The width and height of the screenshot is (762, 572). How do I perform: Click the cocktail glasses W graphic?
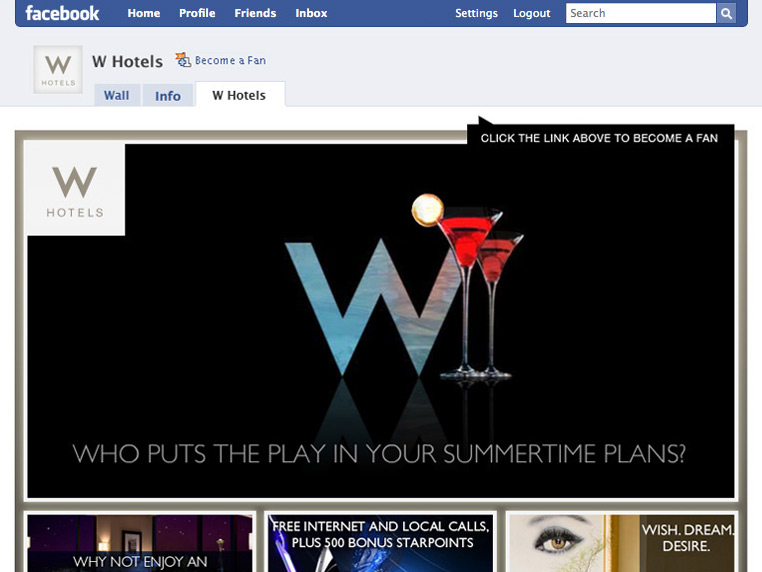point(404,287)
